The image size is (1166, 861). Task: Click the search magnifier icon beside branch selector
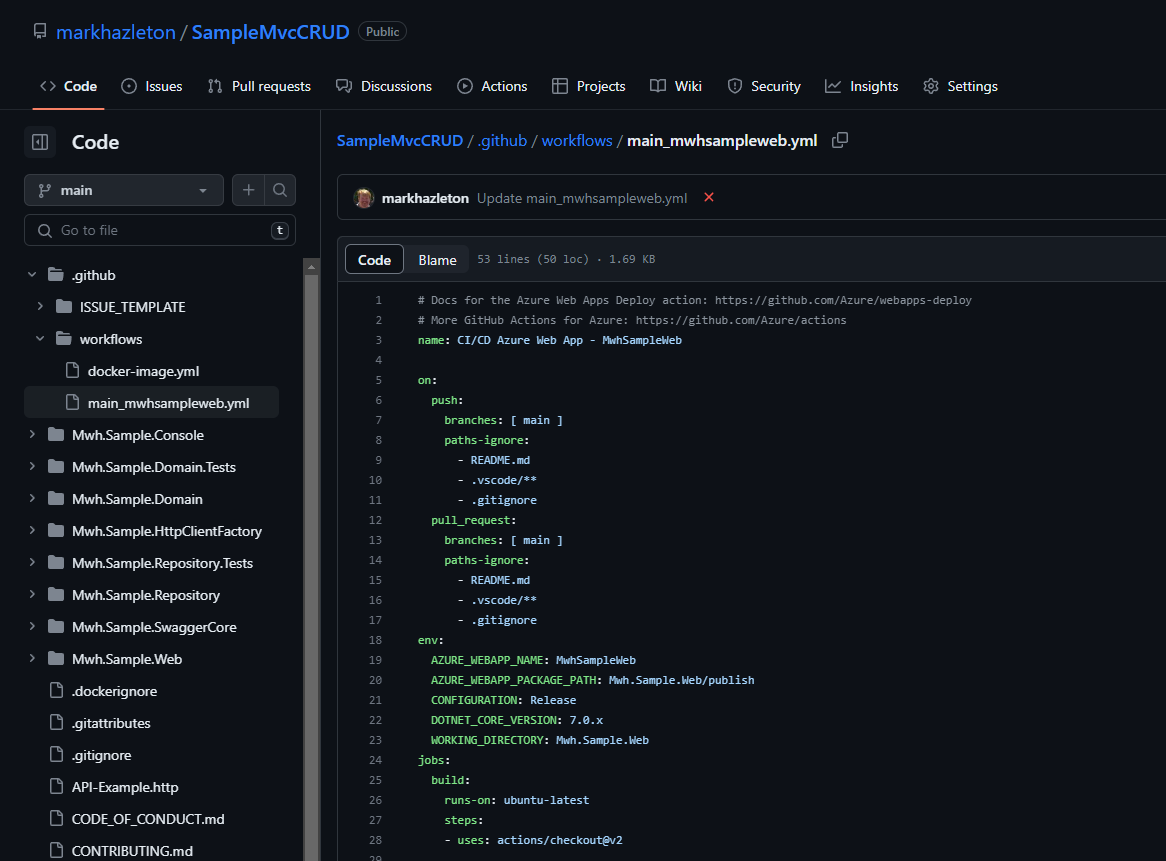(280, 190)
